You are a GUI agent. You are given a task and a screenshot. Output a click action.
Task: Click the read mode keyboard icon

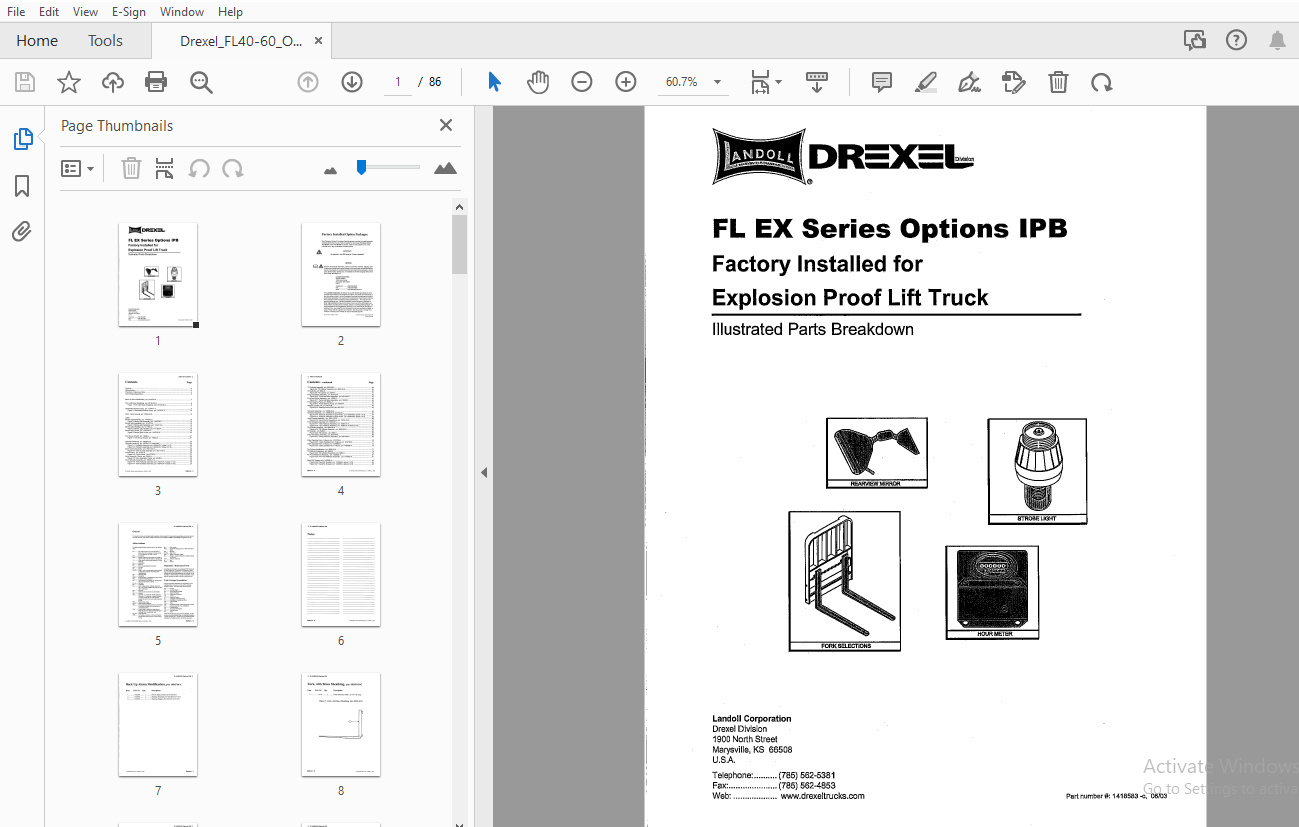click(x=817, y=82)
